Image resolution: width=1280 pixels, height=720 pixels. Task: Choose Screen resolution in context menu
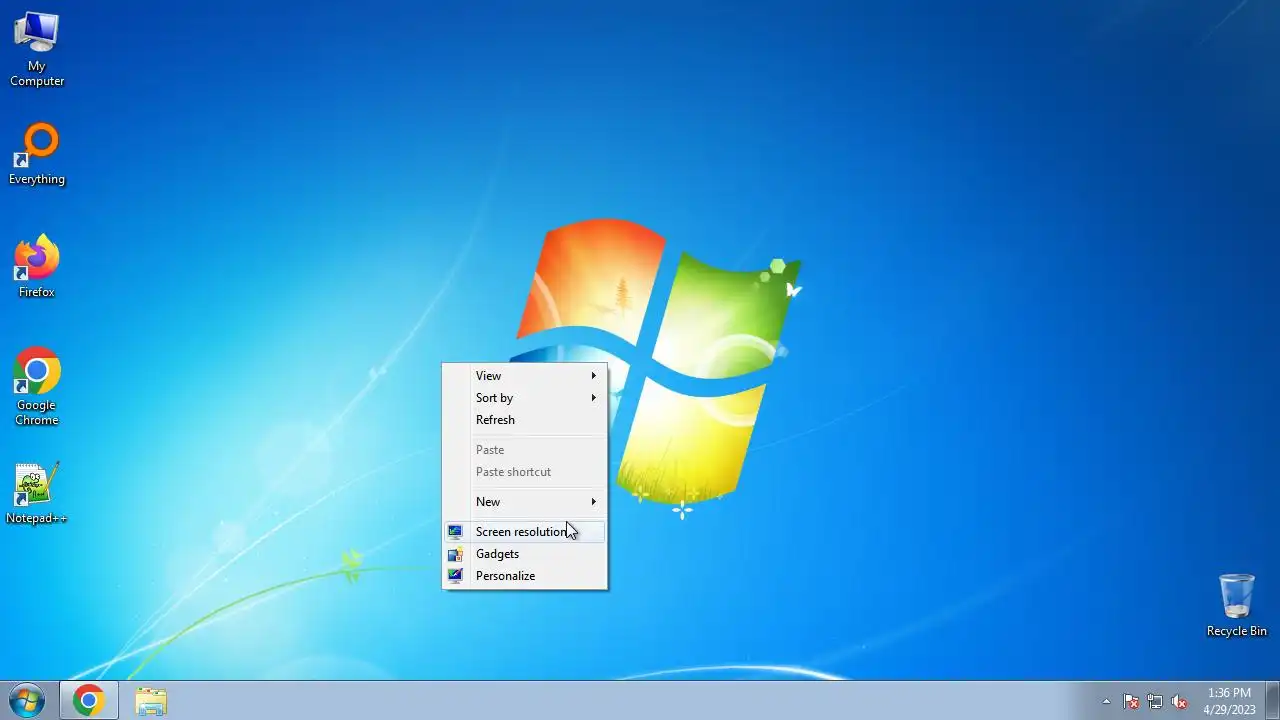[x=525, y=532]
